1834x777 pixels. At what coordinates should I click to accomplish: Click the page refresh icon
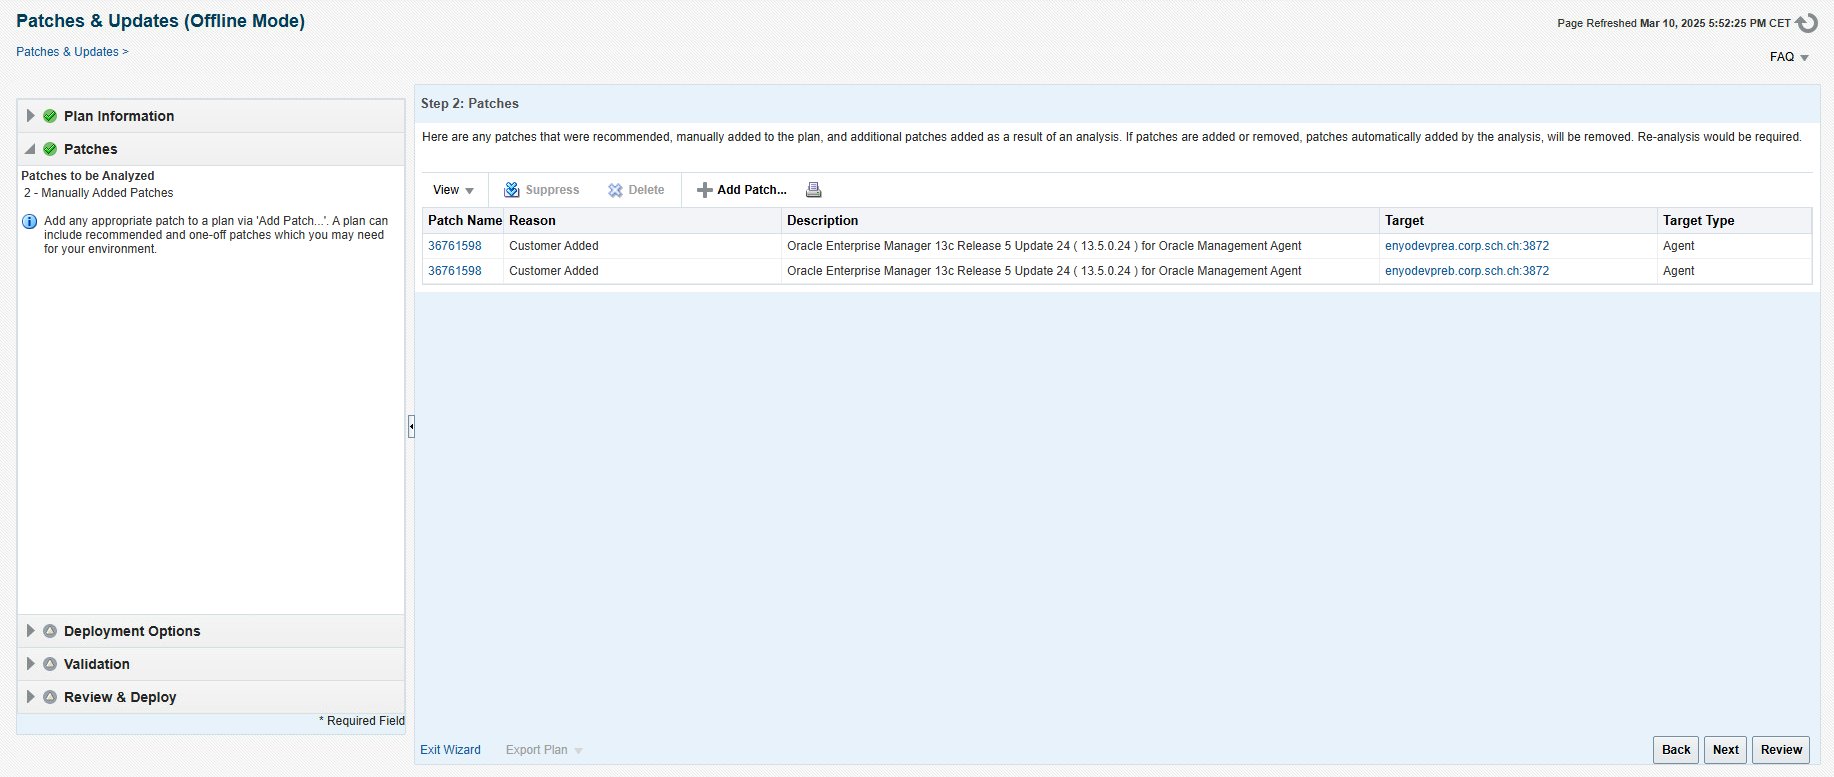(x=1806, y=23)
